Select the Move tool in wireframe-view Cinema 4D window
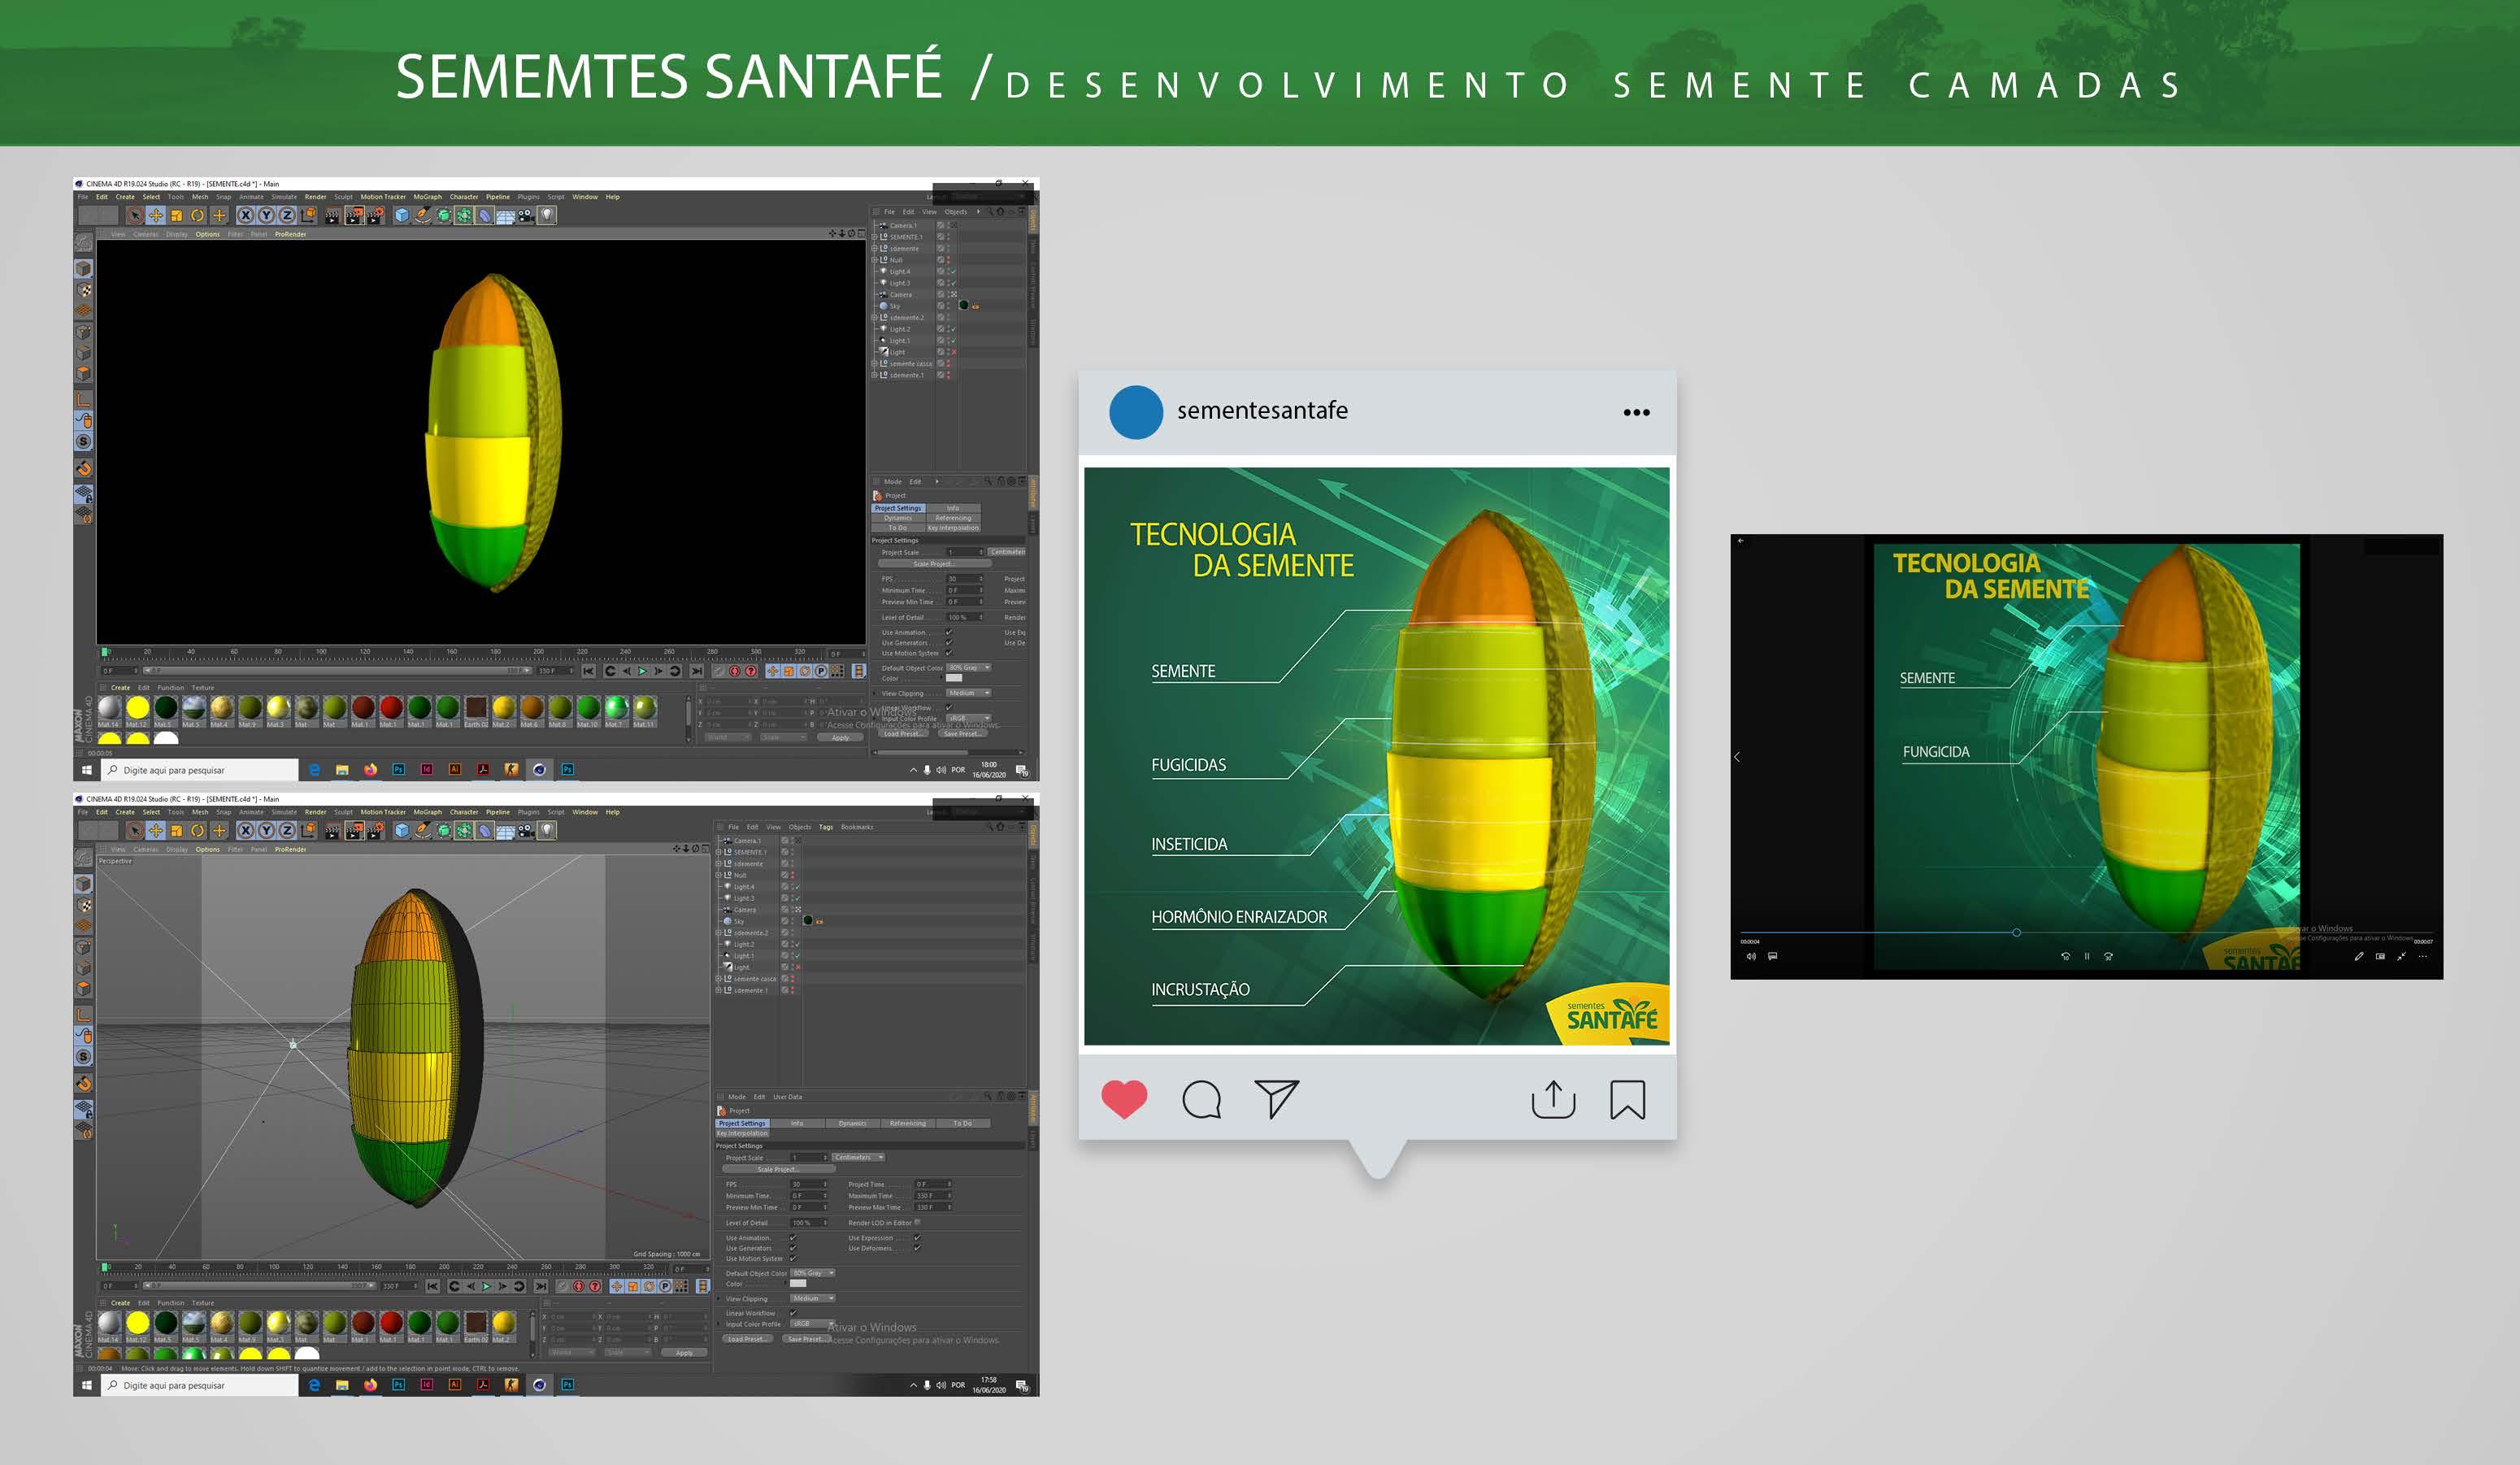The width and height of the screenshot is (2520, 1465). (x=155, y=830)
